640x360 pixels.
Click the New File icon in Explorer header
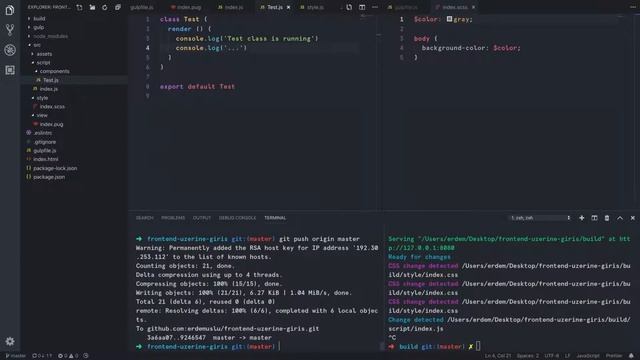[x=80, y=7]
